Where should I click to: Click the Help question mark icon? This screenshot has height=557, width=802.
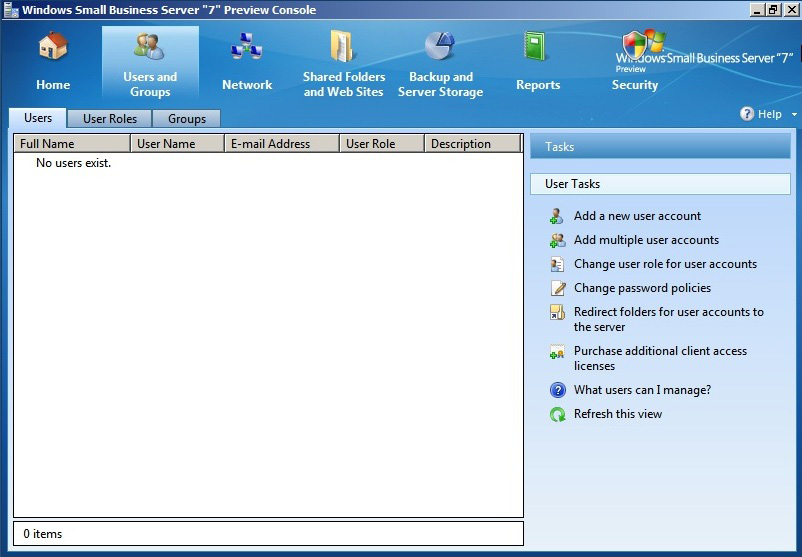tap(747, 114)
